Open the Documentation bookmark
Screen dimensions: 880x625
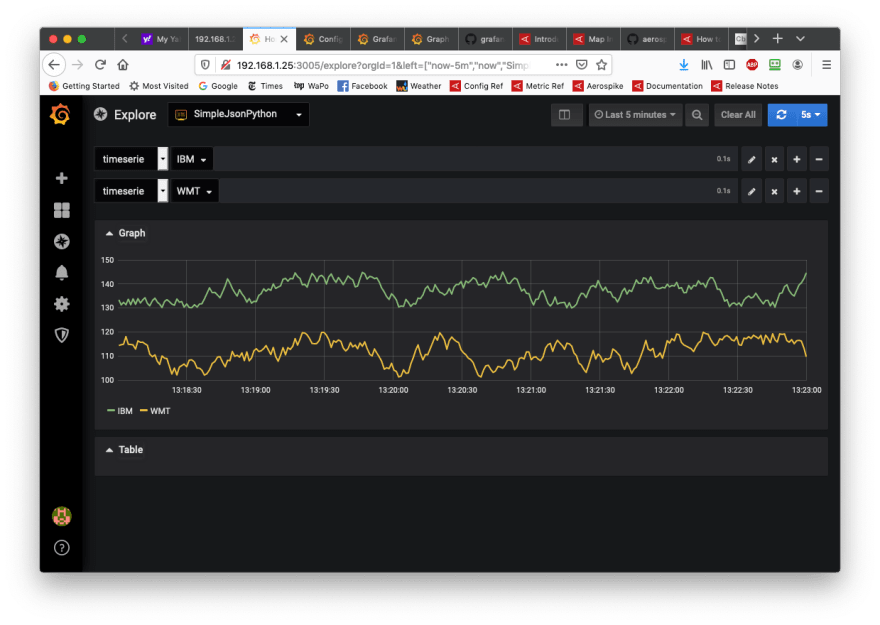pos(667,86)
